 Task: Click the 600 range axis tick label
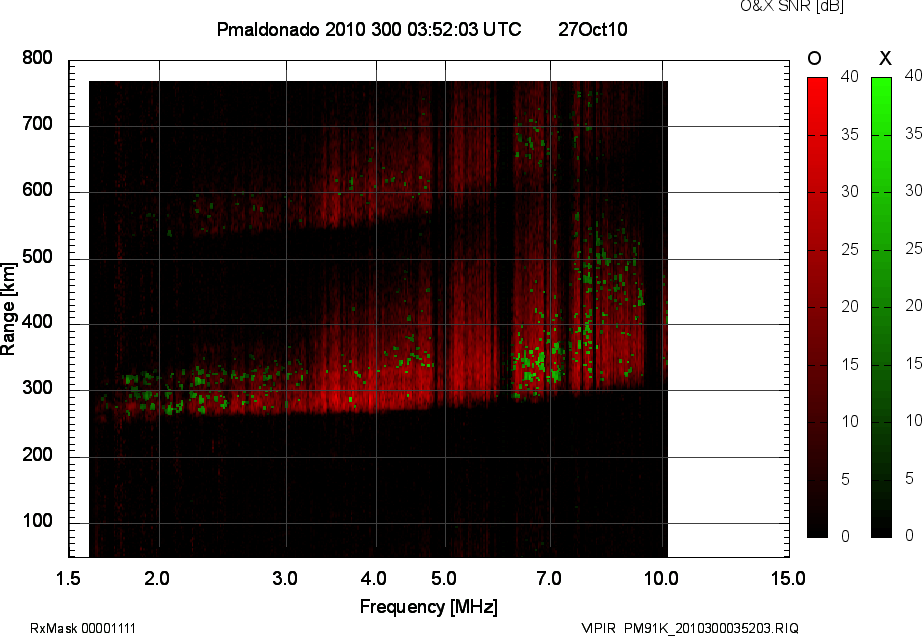(37, 190)
